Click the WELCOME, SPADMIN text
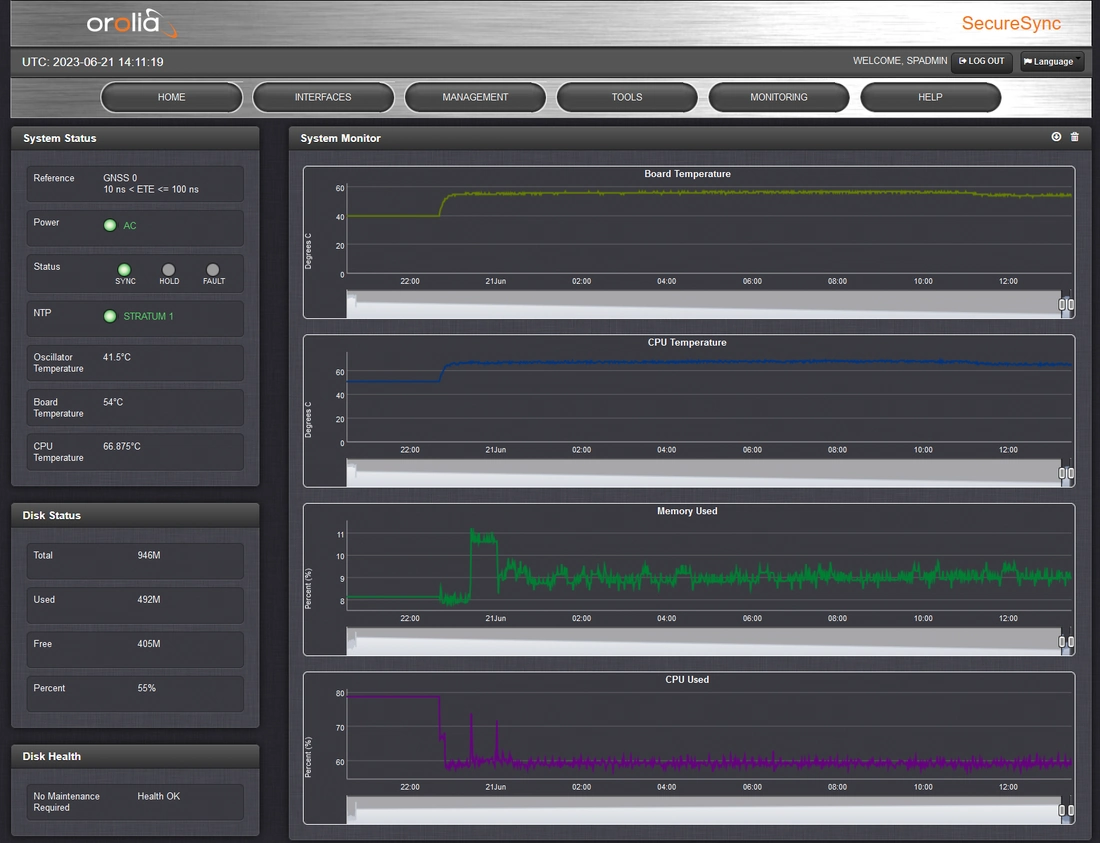 click(x=900, y=61)
